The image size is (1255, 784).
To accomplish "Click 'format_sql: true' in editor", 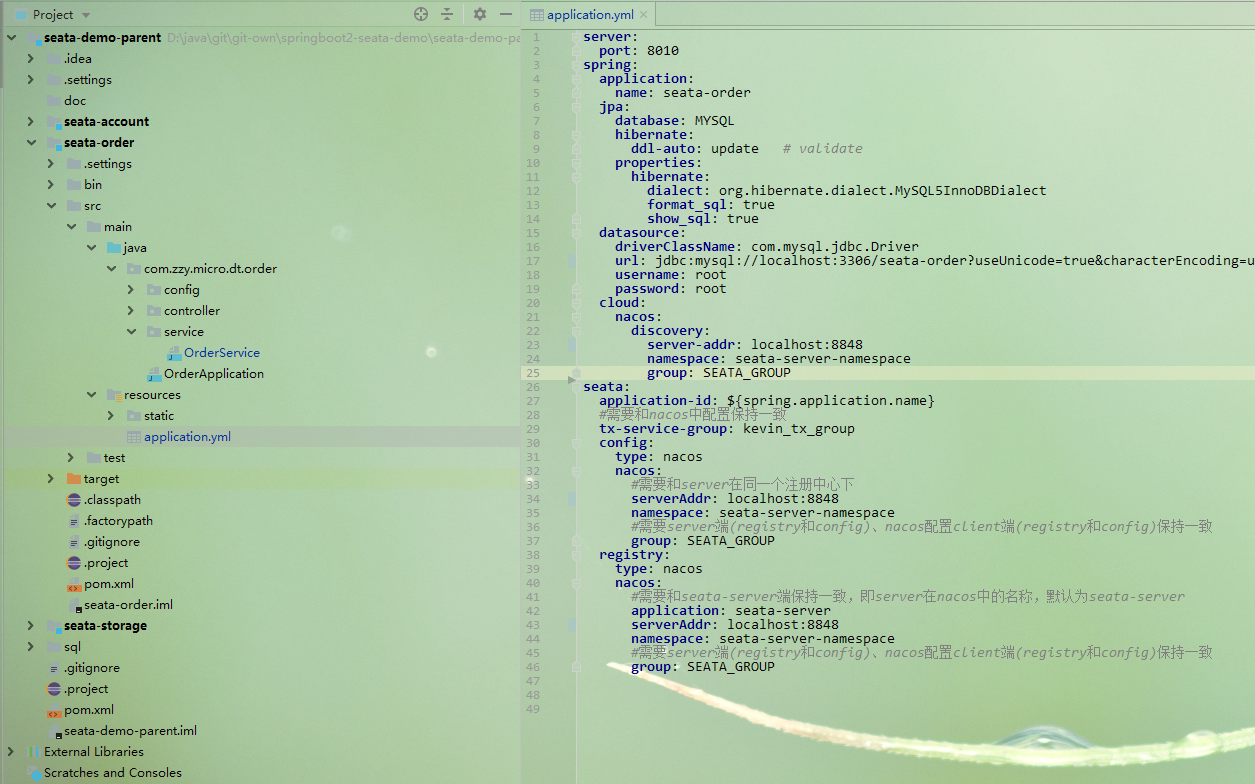I will point(711,205).
